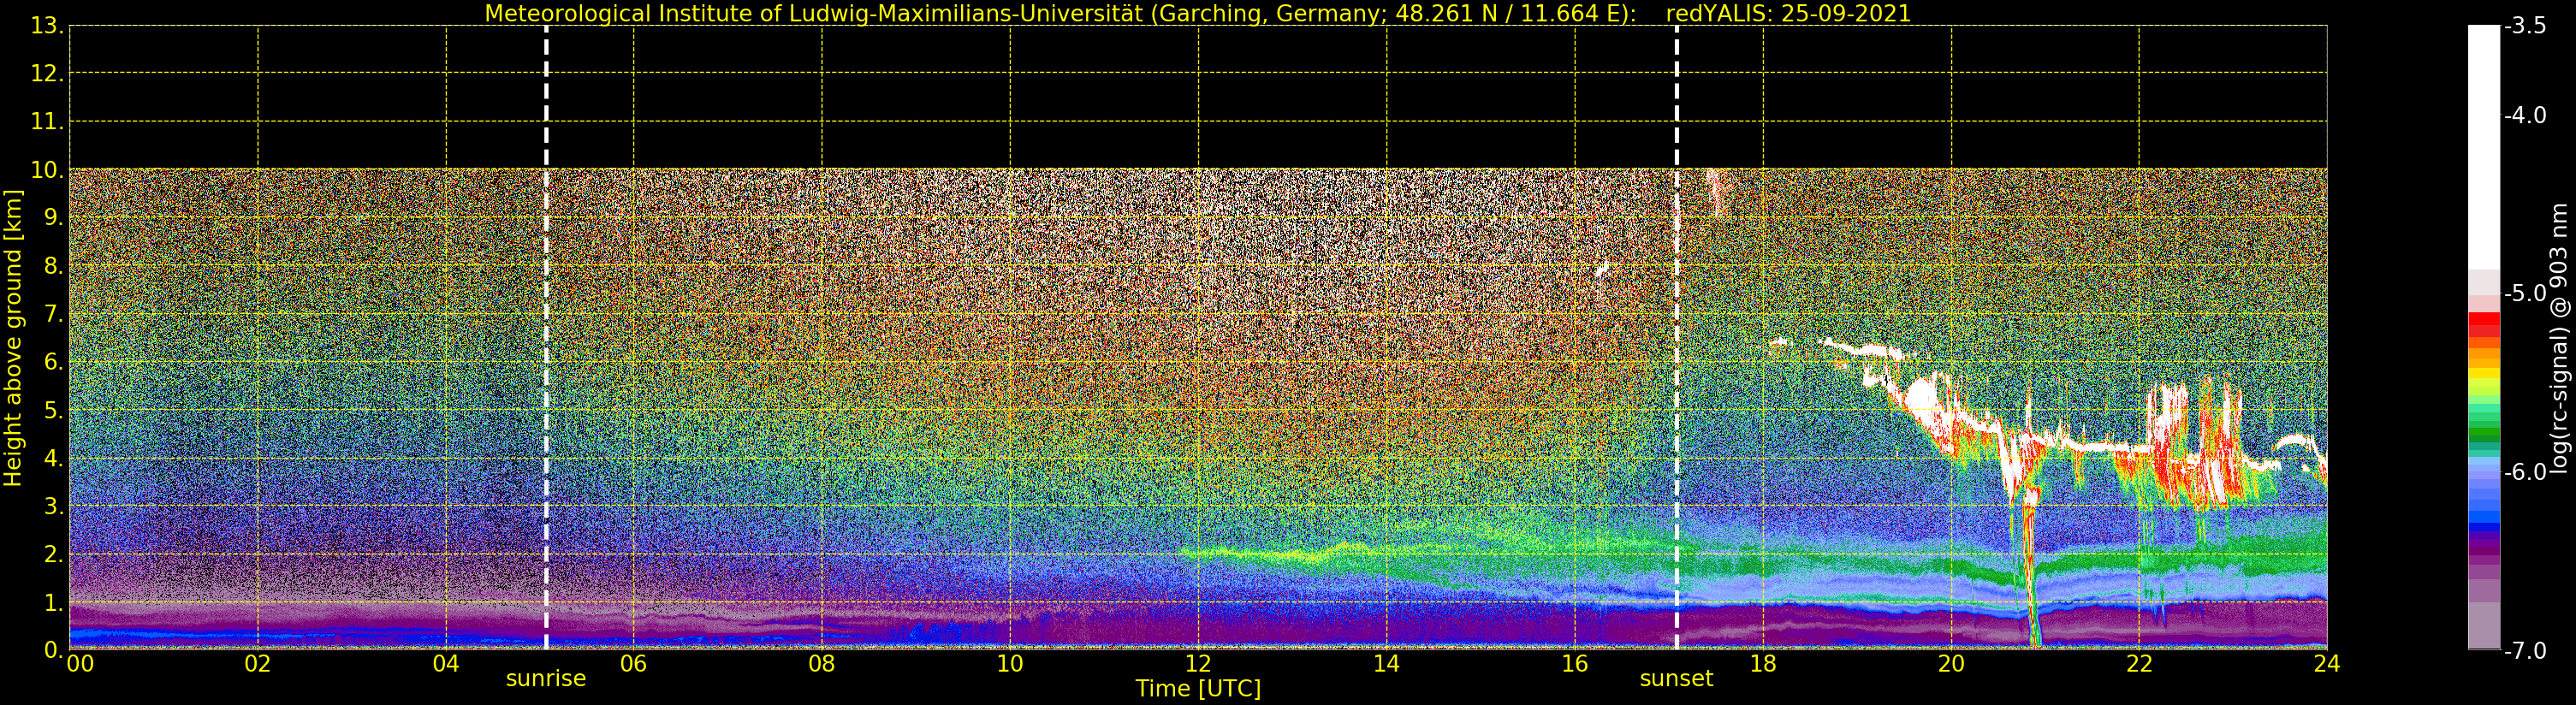Click the time tick label '24'
Viewport: 2576px width, 705px height.
(2327, 664)
